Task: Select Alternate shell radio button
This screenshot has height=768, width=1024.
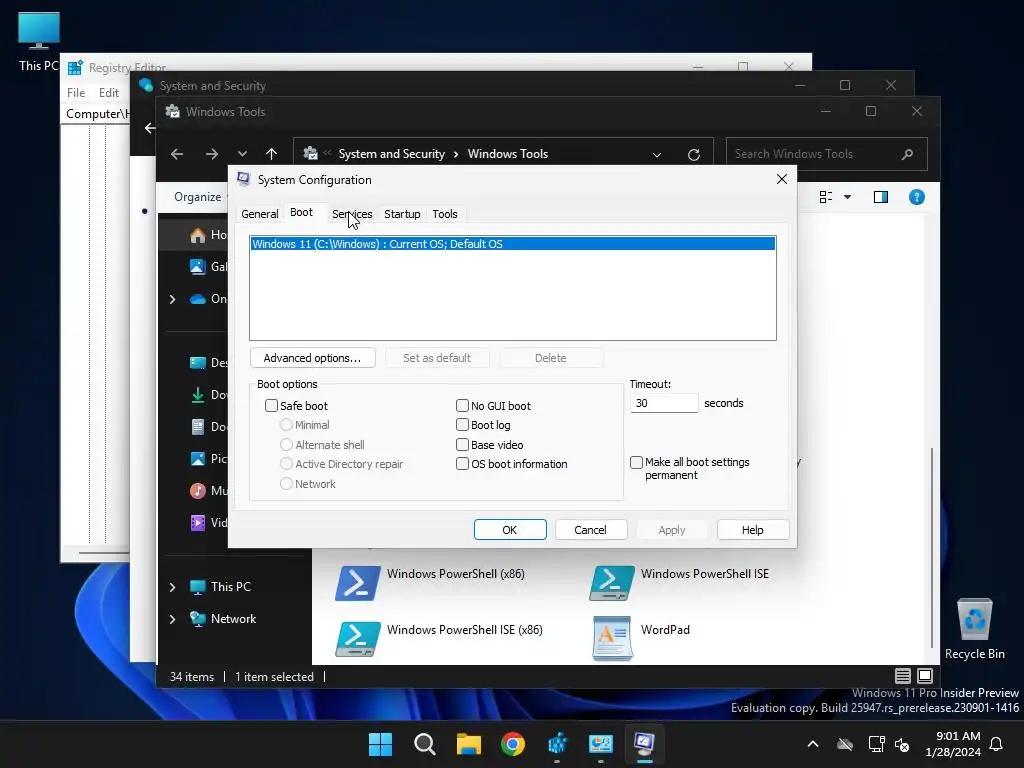Action: click(286, 445)
